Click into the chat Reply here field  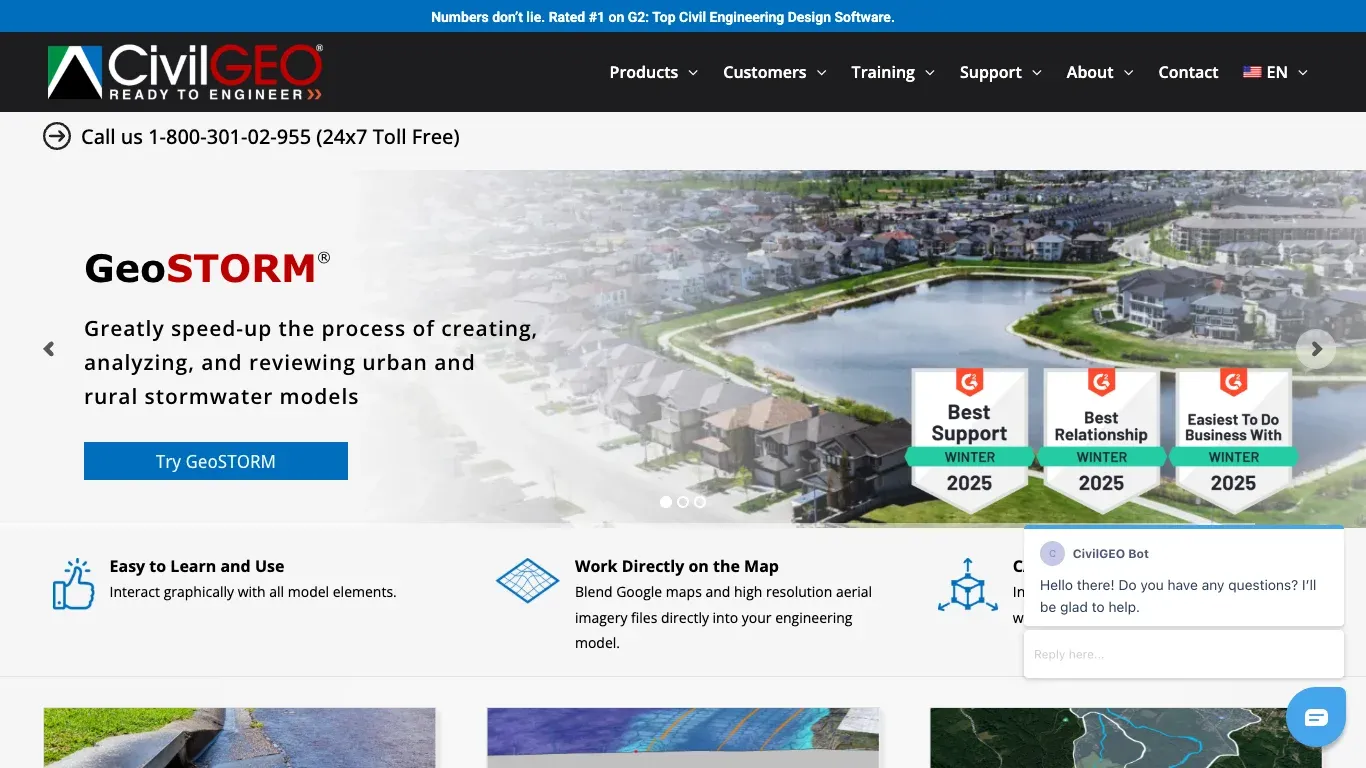click(x=1184, y=654)
